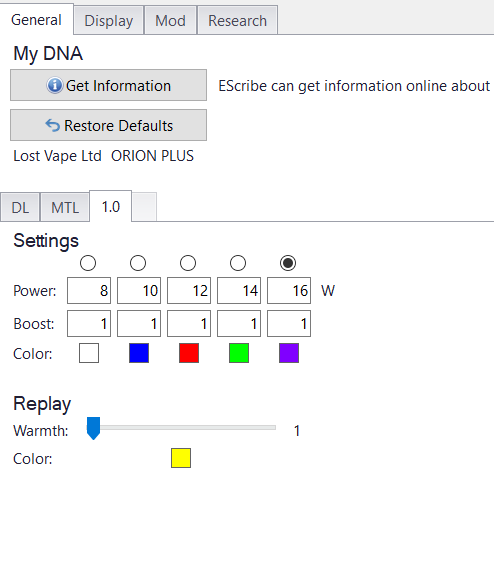Click the Replay Warmth slider handle
The width and height of the screenshot is (494, 585).
[x=93, y=428]
